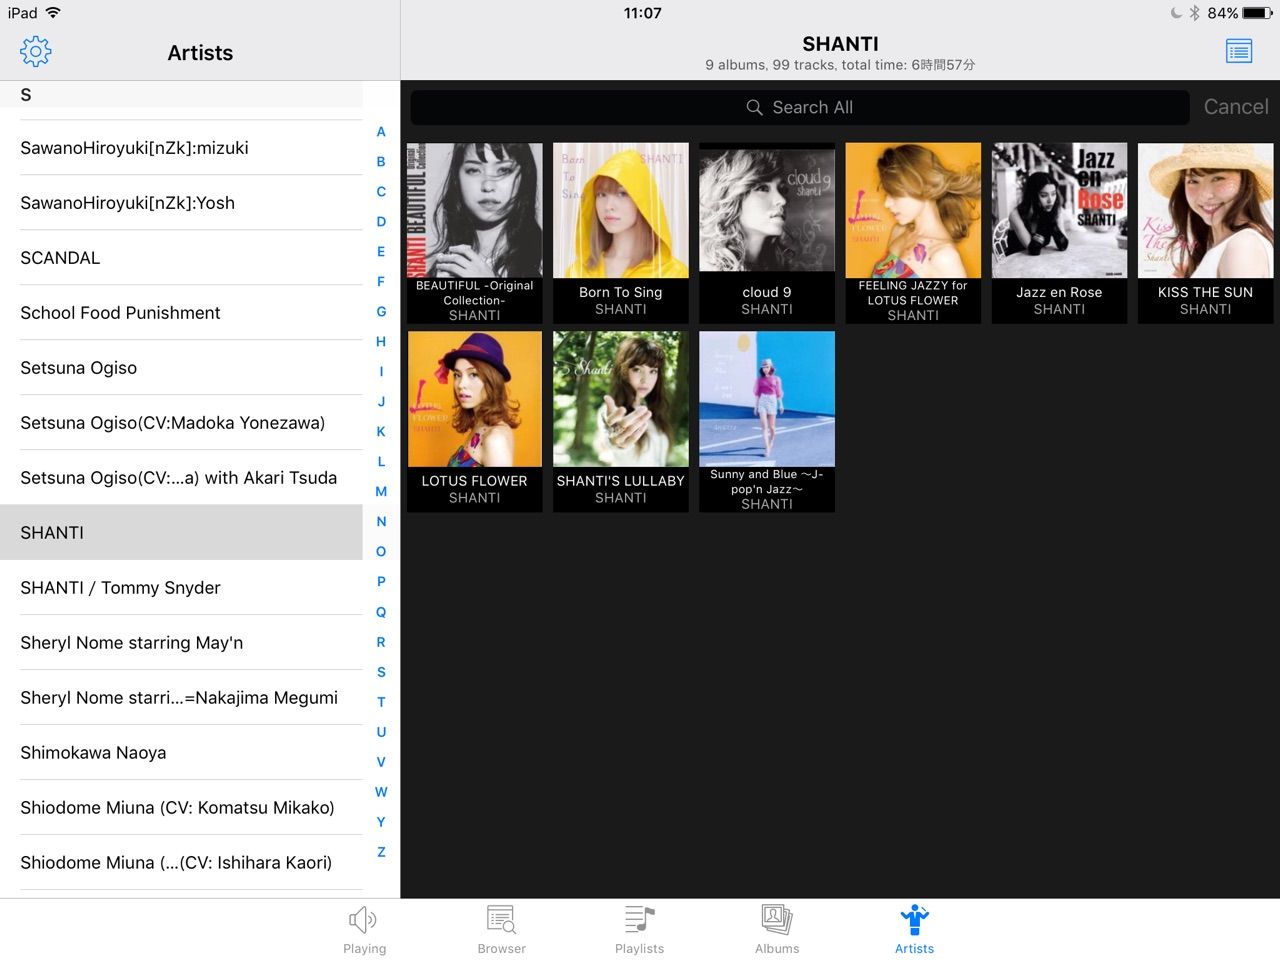Screen dimensions: 1280x960
Task: Switch to list view icon
Action: pyautogui.click(x=1239, y=51)
